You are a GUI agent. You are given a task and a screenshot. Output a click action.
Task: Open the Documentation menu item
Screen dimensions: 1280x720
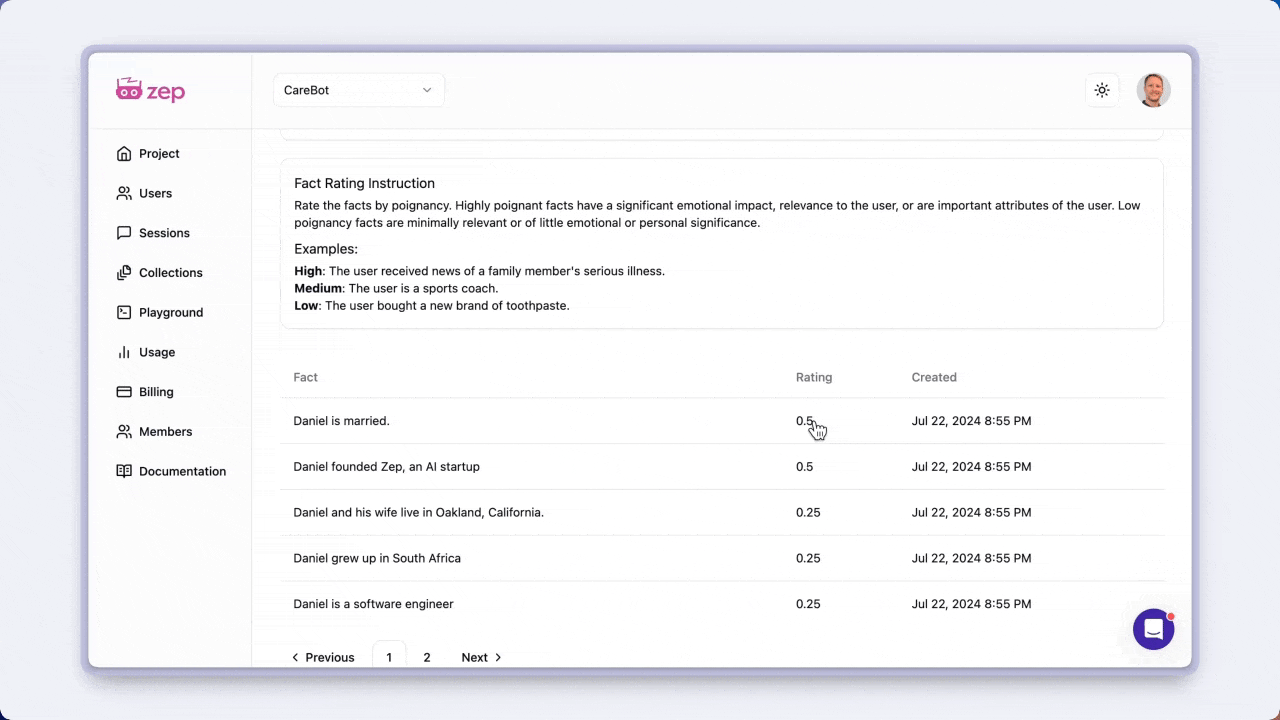(182, 471)
